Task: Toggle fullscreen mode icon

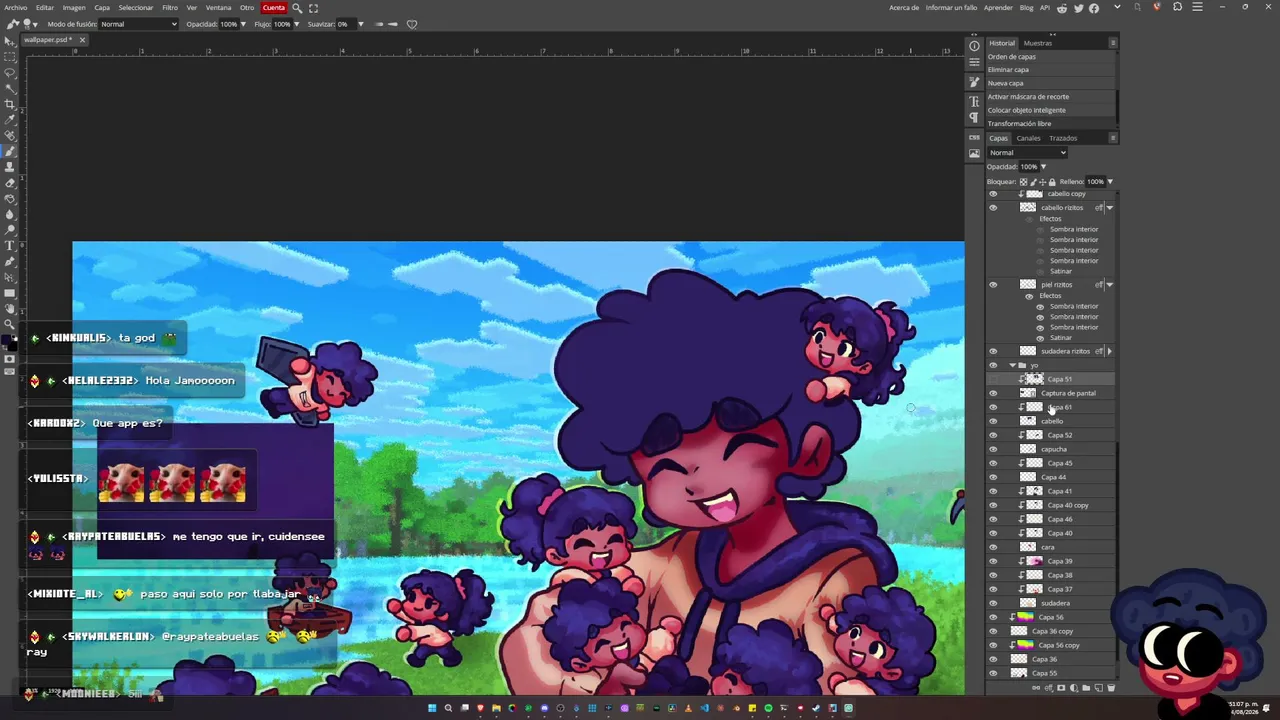Action: 313,8
